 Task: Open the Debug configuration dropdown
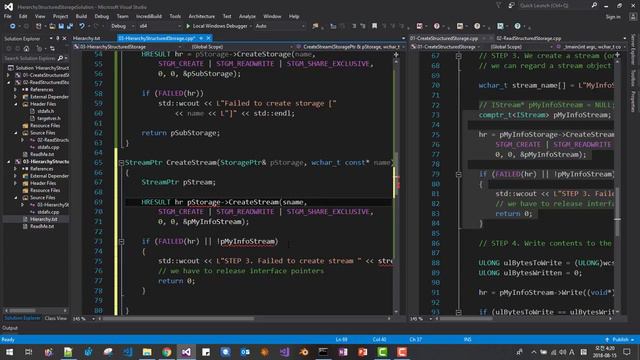coord(122,26)
